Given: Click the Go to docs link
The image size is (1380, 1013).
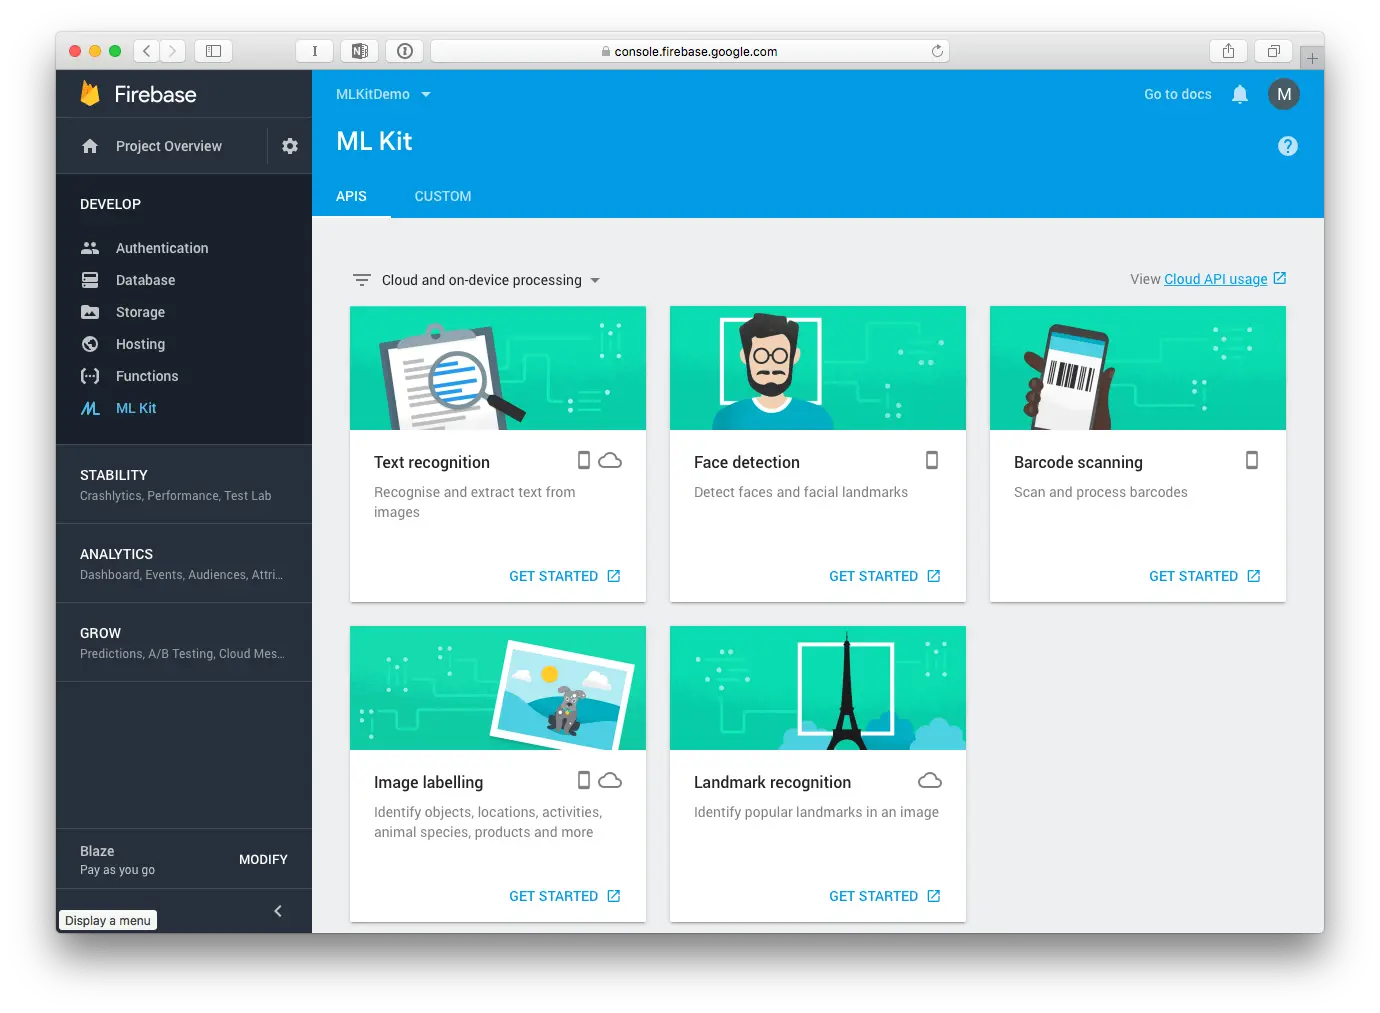Looking at the screenshot, I should 1178,94.
